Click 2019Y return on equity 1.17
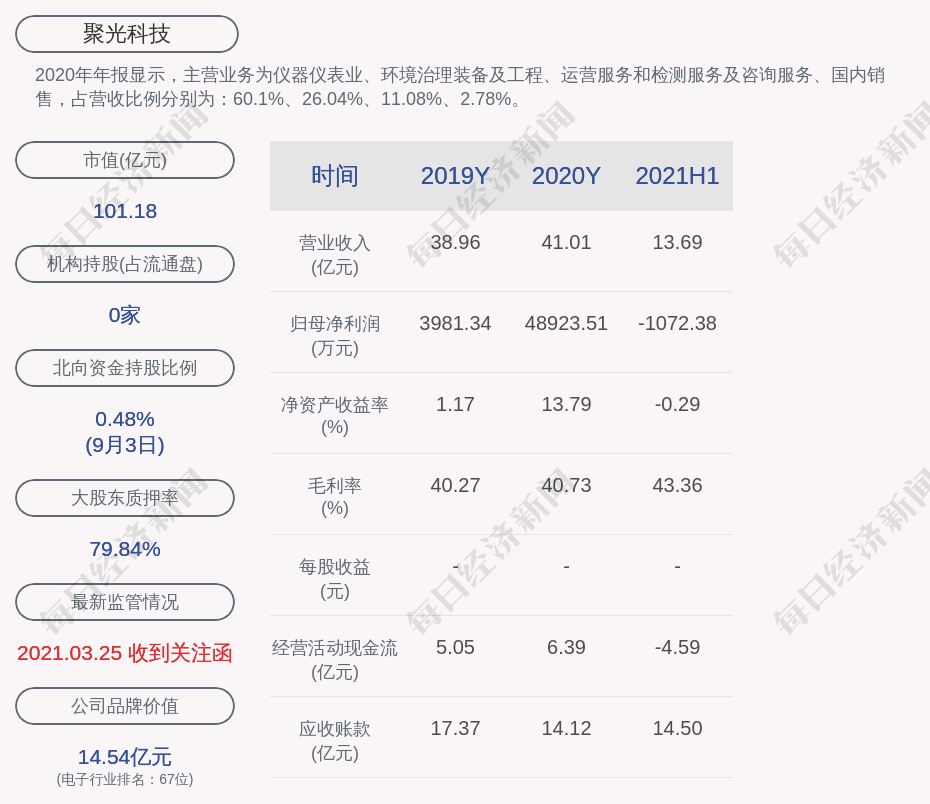The height and width of the screenshot is (804, 930). pos(455,404)
